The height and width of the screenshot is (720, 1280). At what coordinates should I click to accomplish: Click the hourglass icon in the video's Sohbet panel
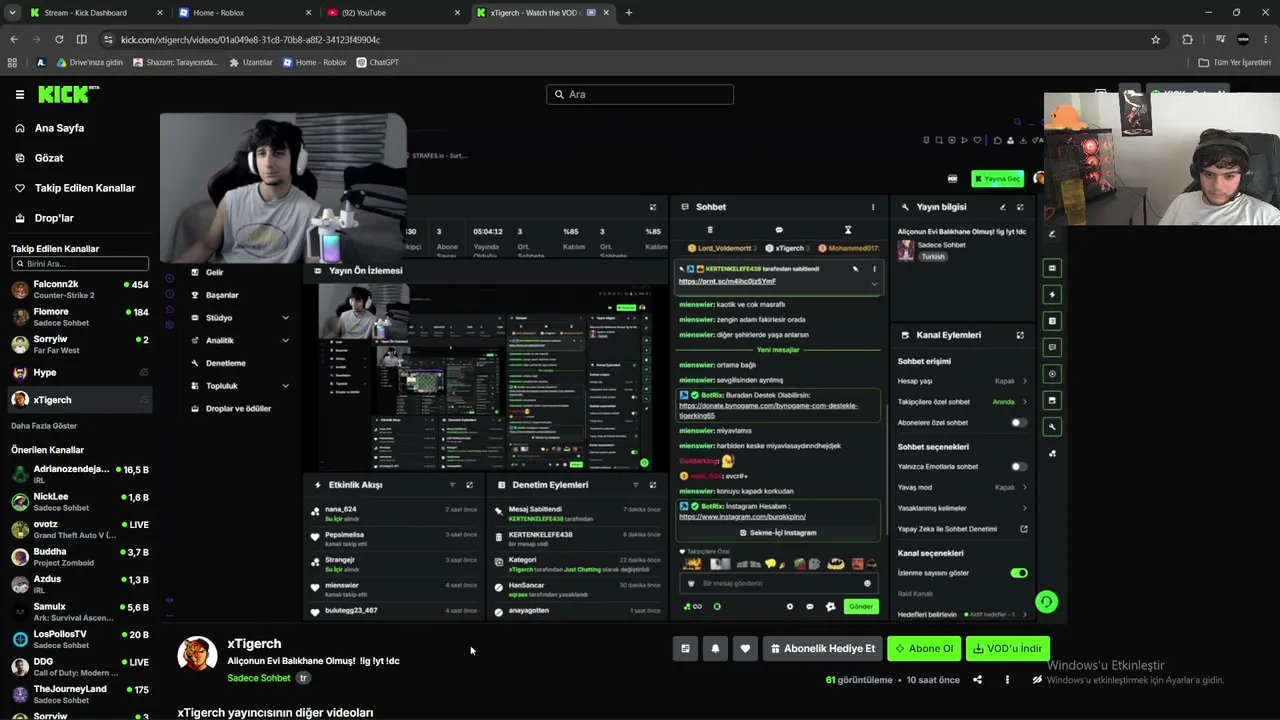pyautogui.click(x=848, y=230)
